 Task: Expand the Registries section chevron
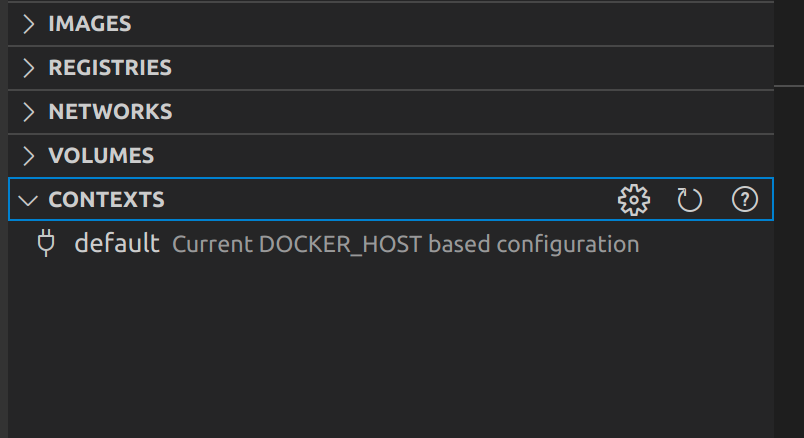coord(29,68)
